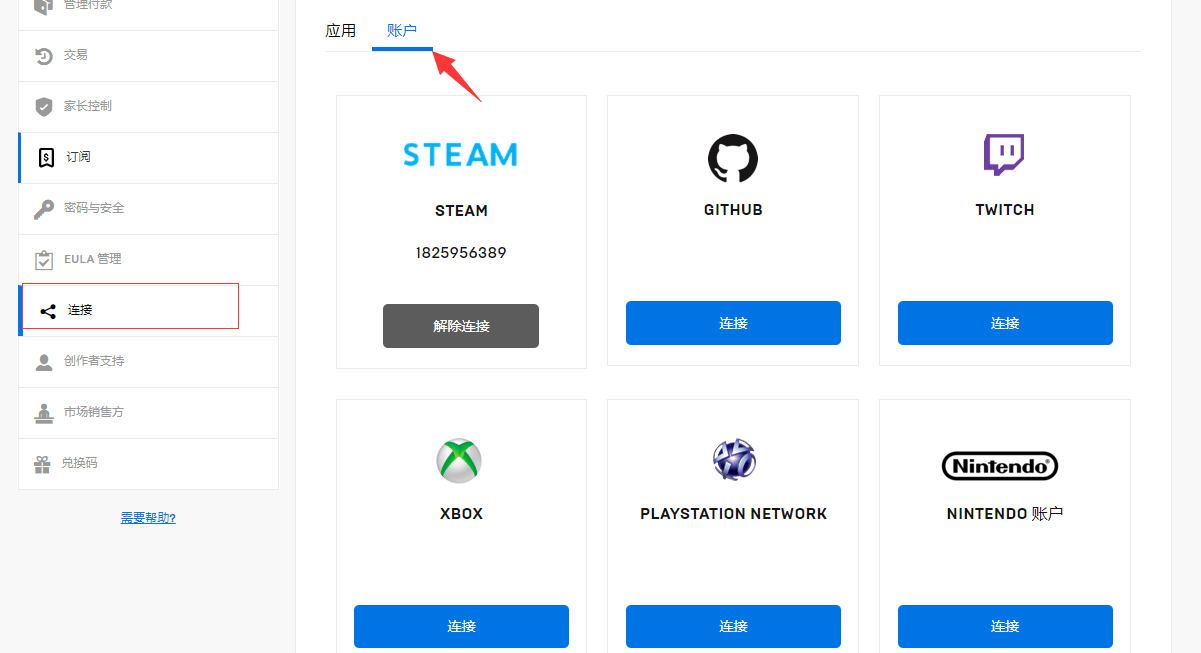
Task: Click the Nintendo logo
Action: click(1000, 466)
